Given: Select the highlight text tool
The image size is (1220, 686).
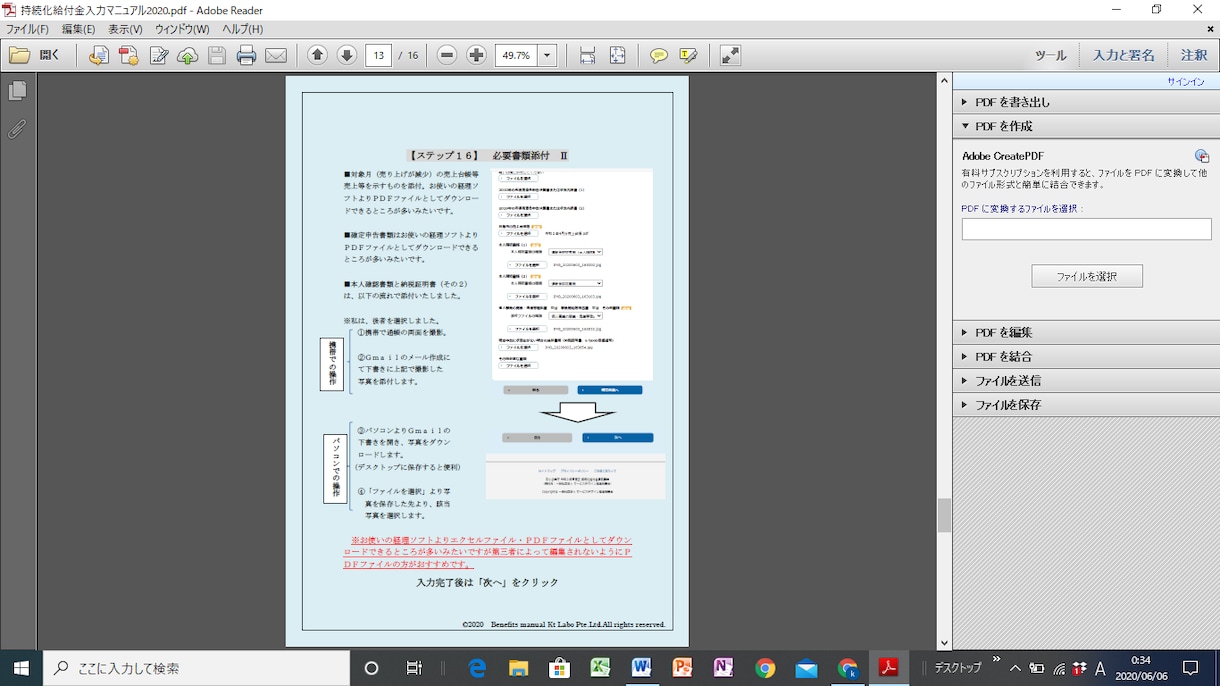Looking at the screenshot, I should [x=688, y=56].
